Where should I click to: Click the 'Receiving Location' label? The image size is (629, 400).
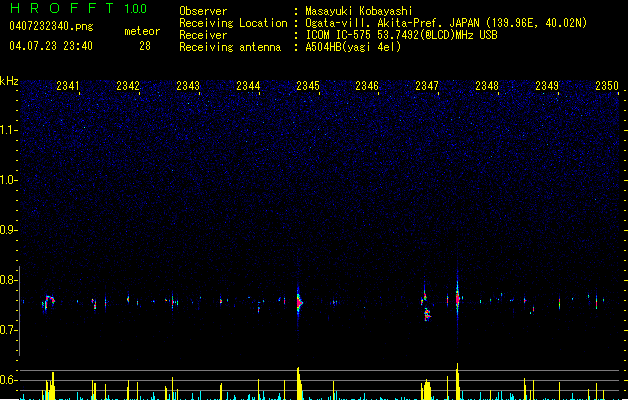[x=233, y=23]
